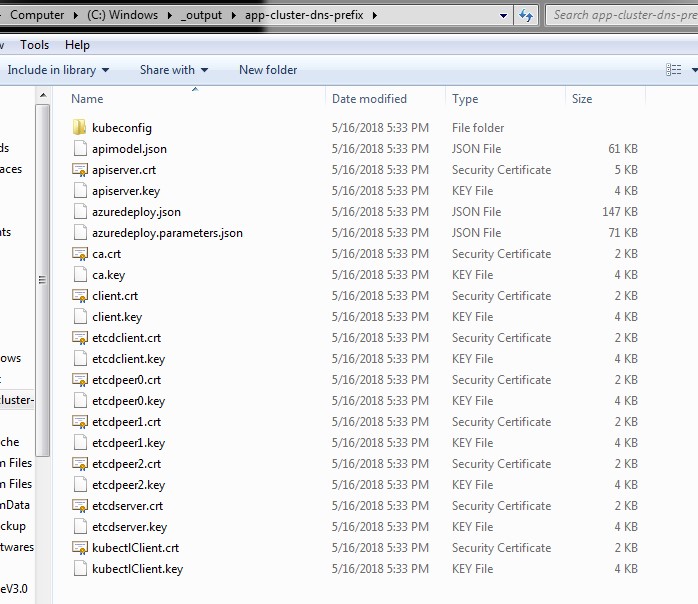Click the etcdpeer0.crt certificate icon
698x604 pixels.
tap(80, 380)
